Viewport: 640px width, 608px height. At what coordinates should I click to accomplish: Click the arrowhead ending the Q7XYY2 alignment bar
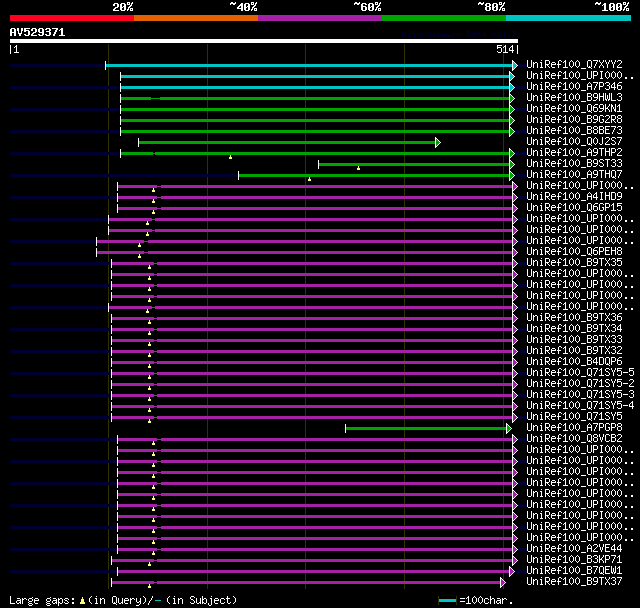pos(514,65)
